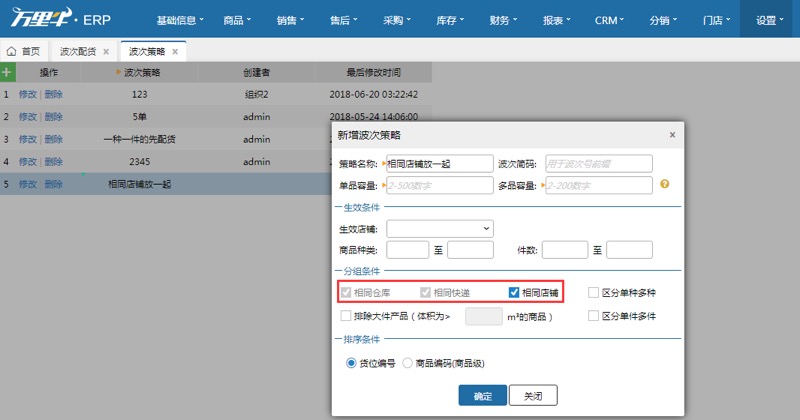Open the 财务 menu
This screenshot has width=800, height=420.
[503, 20]
